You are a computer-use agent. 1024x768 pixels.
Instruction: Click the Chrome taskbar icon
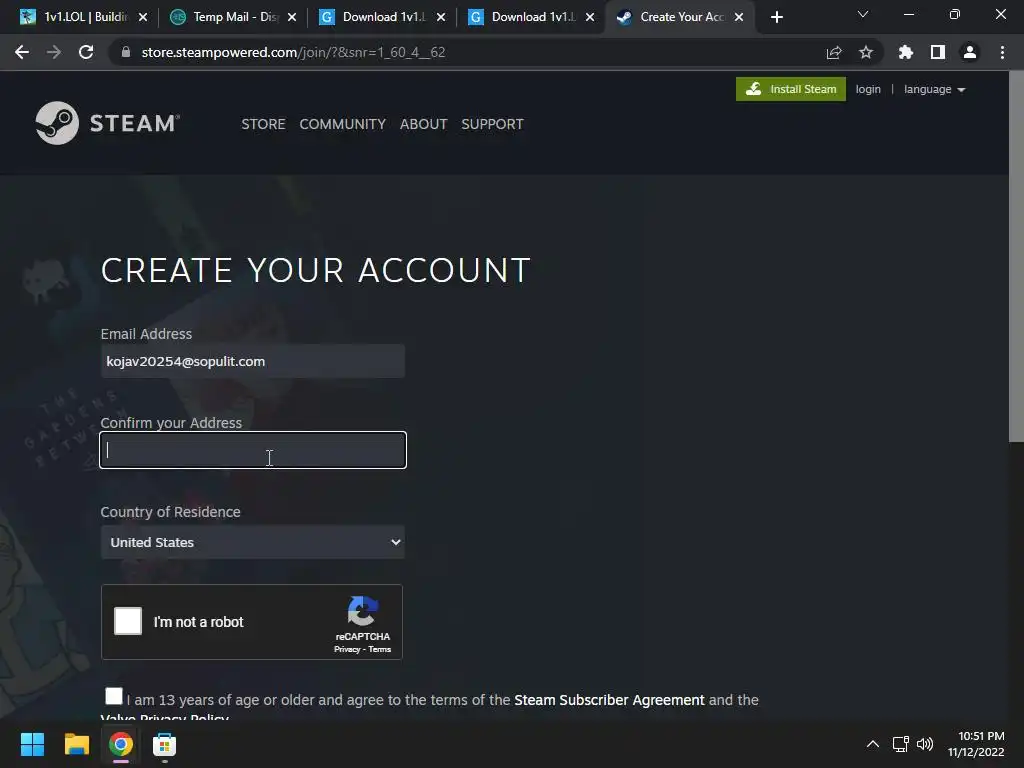pos(121,744)
